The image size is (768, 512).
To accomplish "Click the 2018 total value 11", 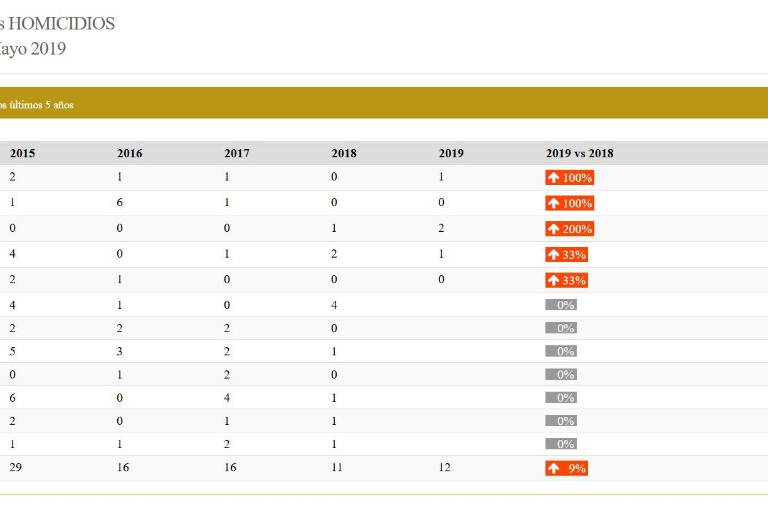I will (337, 467).
